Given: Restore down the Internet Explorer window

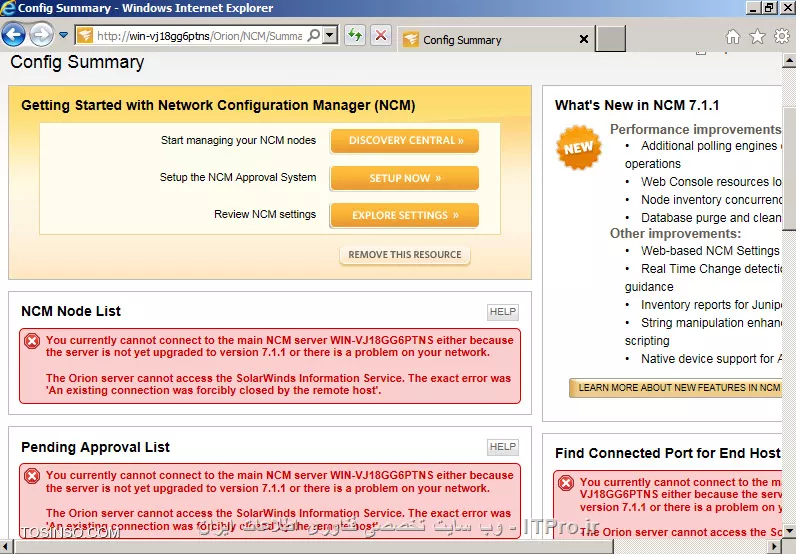Looking at the screenshot, I should (770, 8).
